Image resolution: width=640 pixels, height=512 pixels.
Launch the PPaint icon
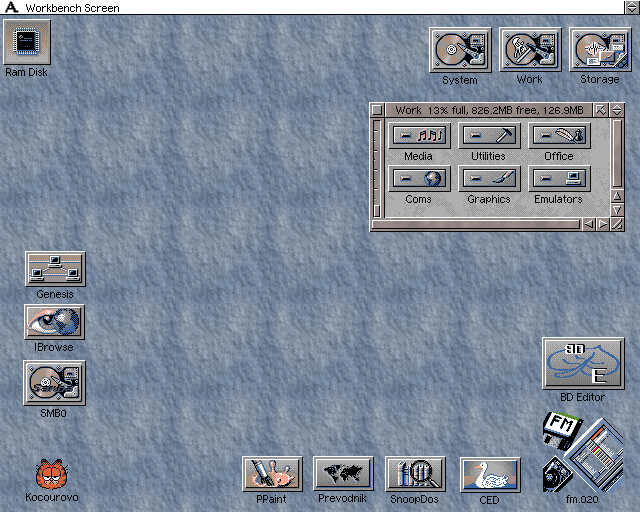tap(272, 474)
